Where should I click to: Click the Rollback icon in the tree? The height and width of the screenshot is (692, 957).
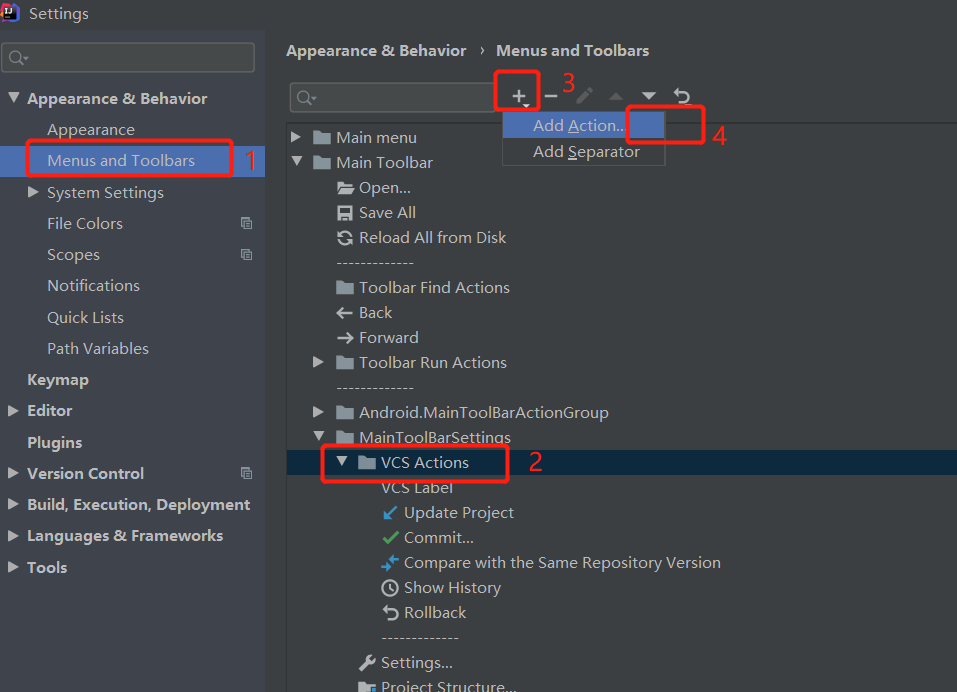(x=389, y=612)
